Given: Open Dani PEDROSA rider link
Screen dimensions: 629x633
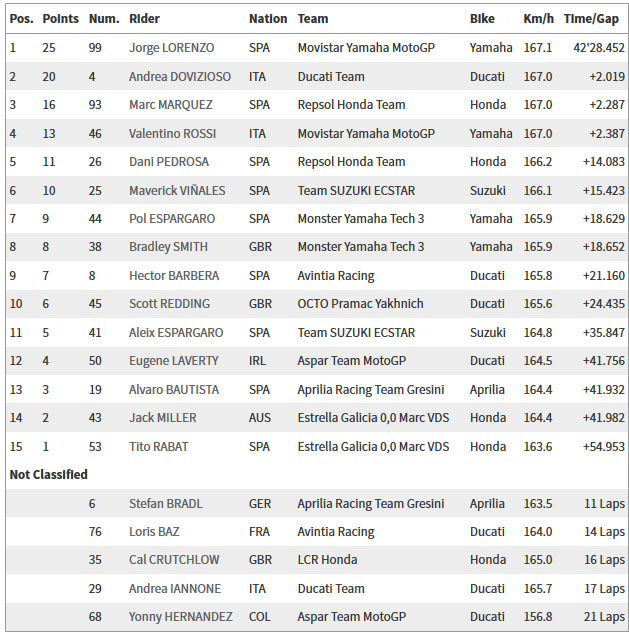Looking at the screenshot, I should pyautogui.click(x=169, y=162).
